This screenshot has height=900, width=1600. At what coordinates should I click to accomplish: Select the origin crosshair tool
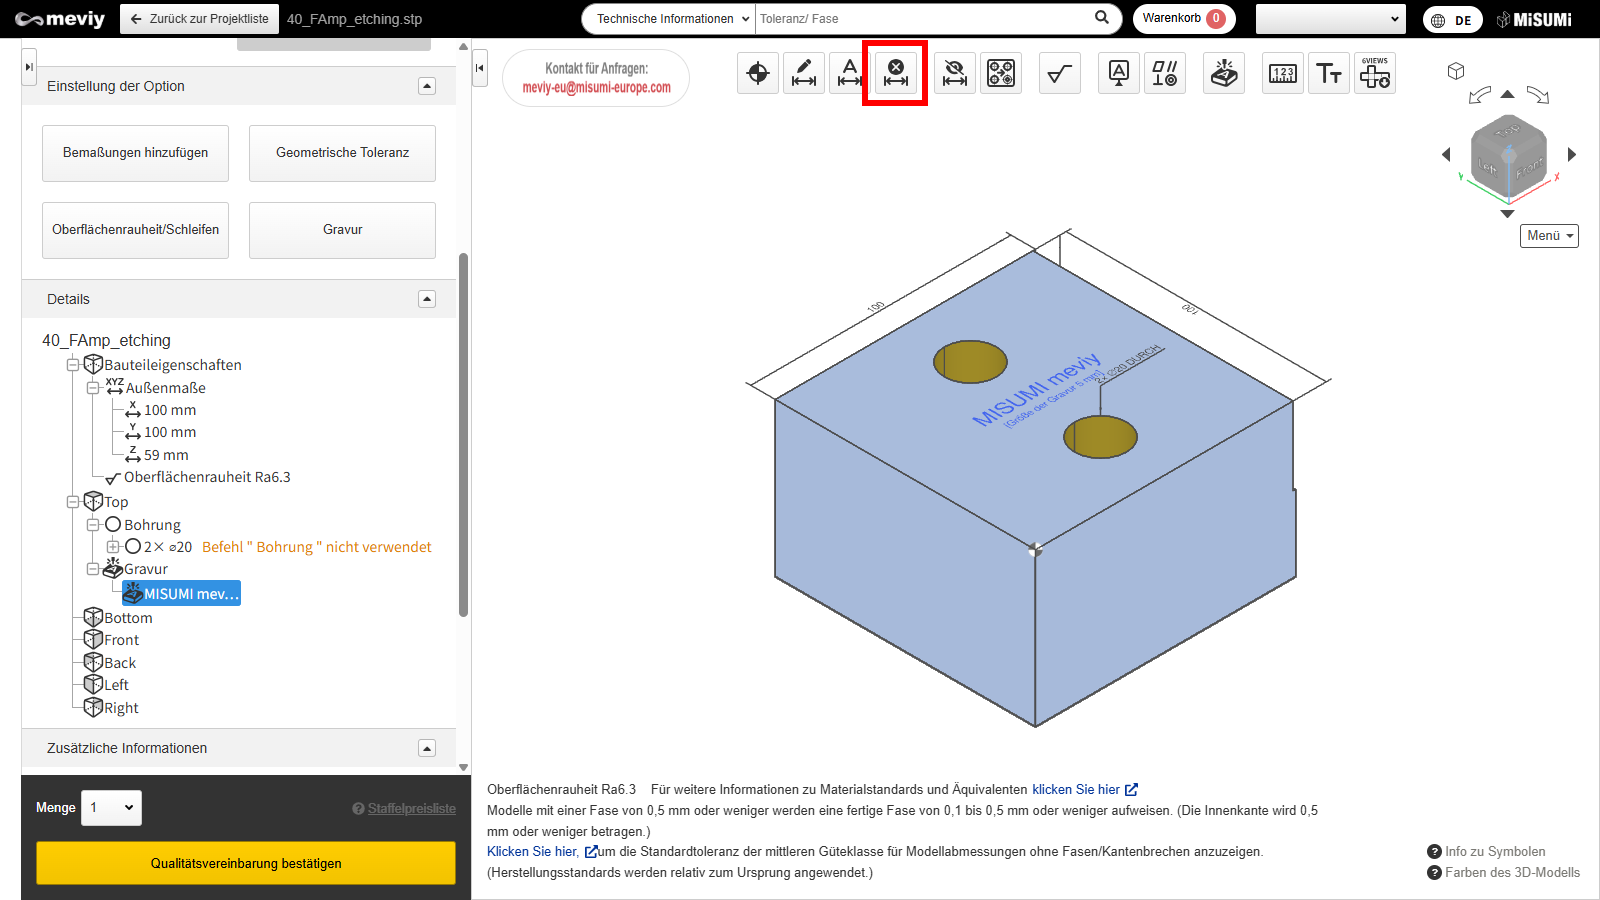point(758,73)
